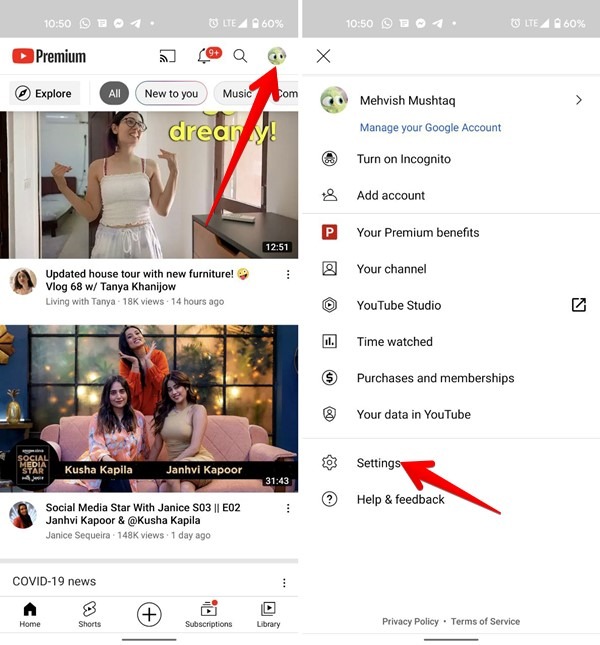The height and width of the screenshot is (645, 600).
Task: Tap the Settings gear icon
Action: point(329,463)
